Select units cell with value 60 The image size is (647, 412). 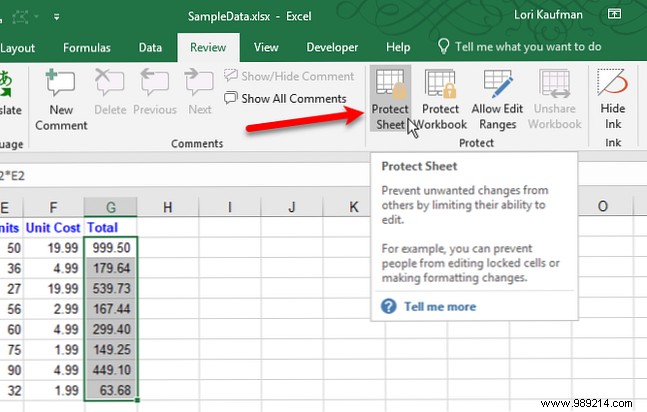(11, 329)
